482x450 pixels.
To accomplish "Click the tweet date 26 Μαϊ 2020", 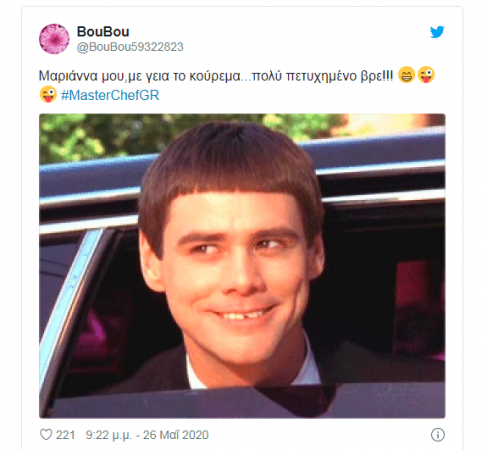I will (x=176, y=435).
